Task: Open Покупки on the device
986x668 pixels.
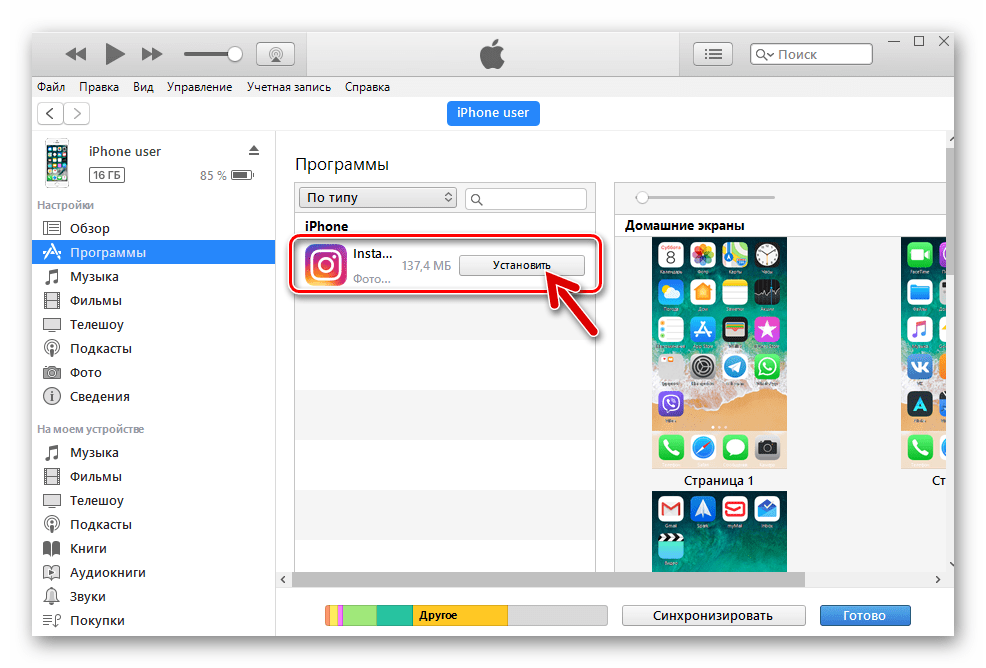Action: pyautogui.click(x=153, y=620)
